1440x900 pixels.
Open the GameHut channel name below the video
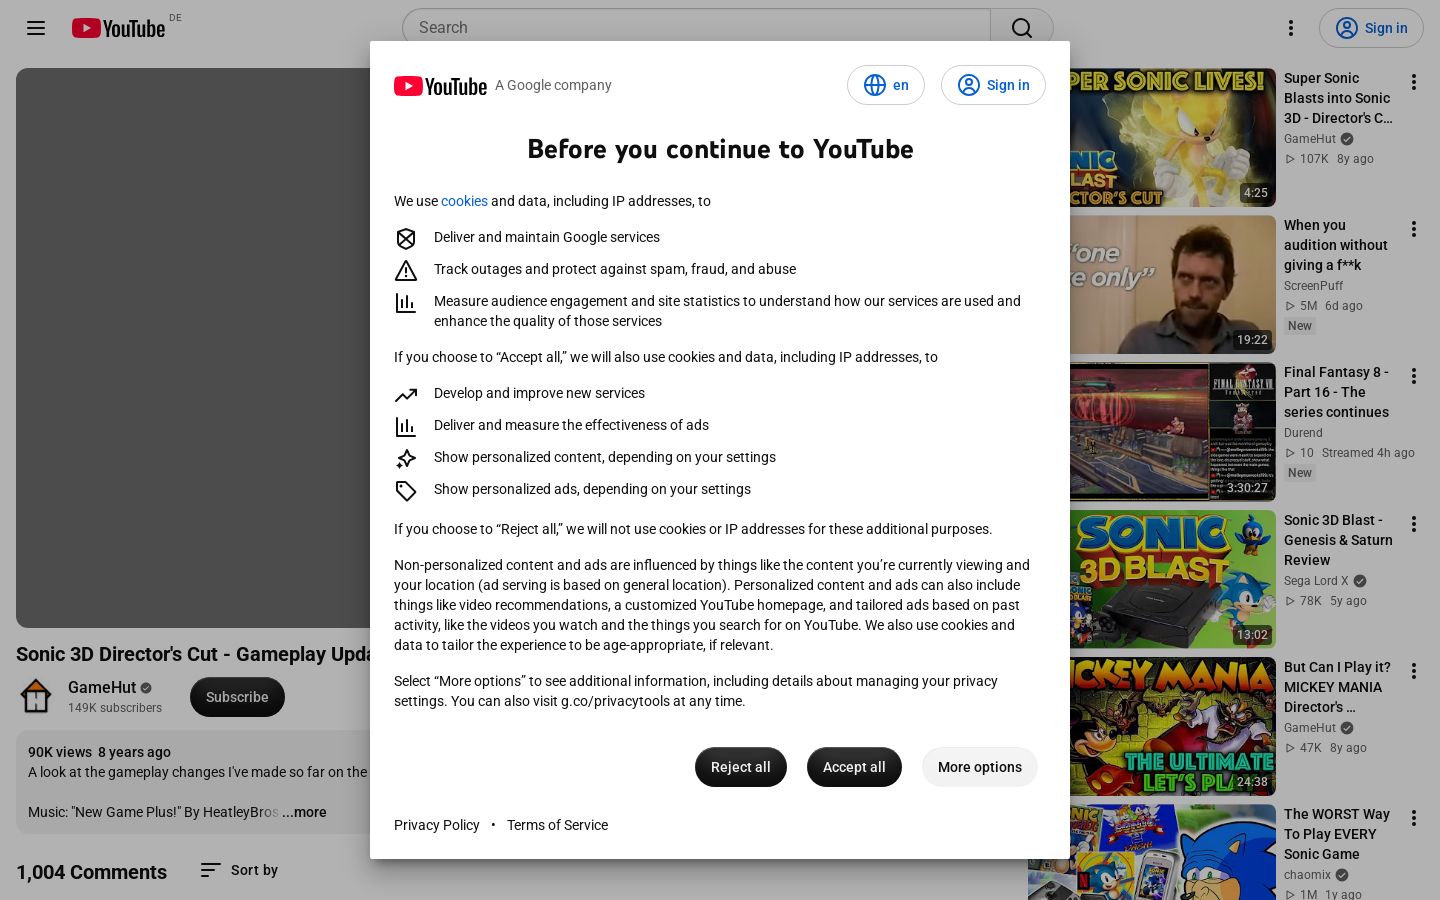pyautogui.click(x=102, y=687)
